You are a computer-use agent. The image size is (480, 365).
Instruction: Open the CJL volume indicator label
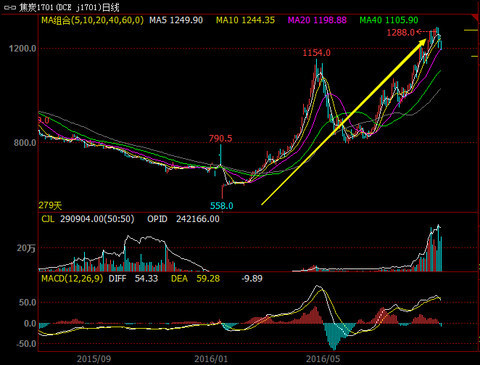click(x=48, y=219)
